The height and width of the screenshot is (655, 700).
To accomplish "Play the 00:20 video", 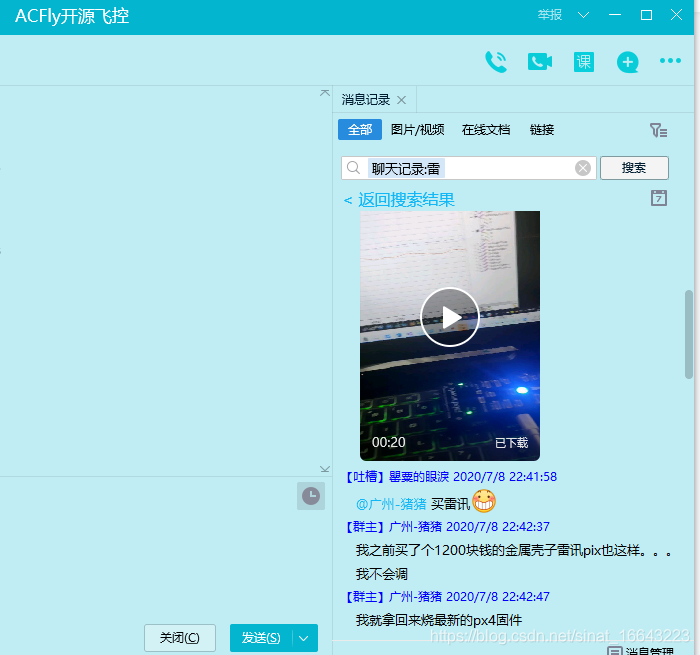I will 450,317.
